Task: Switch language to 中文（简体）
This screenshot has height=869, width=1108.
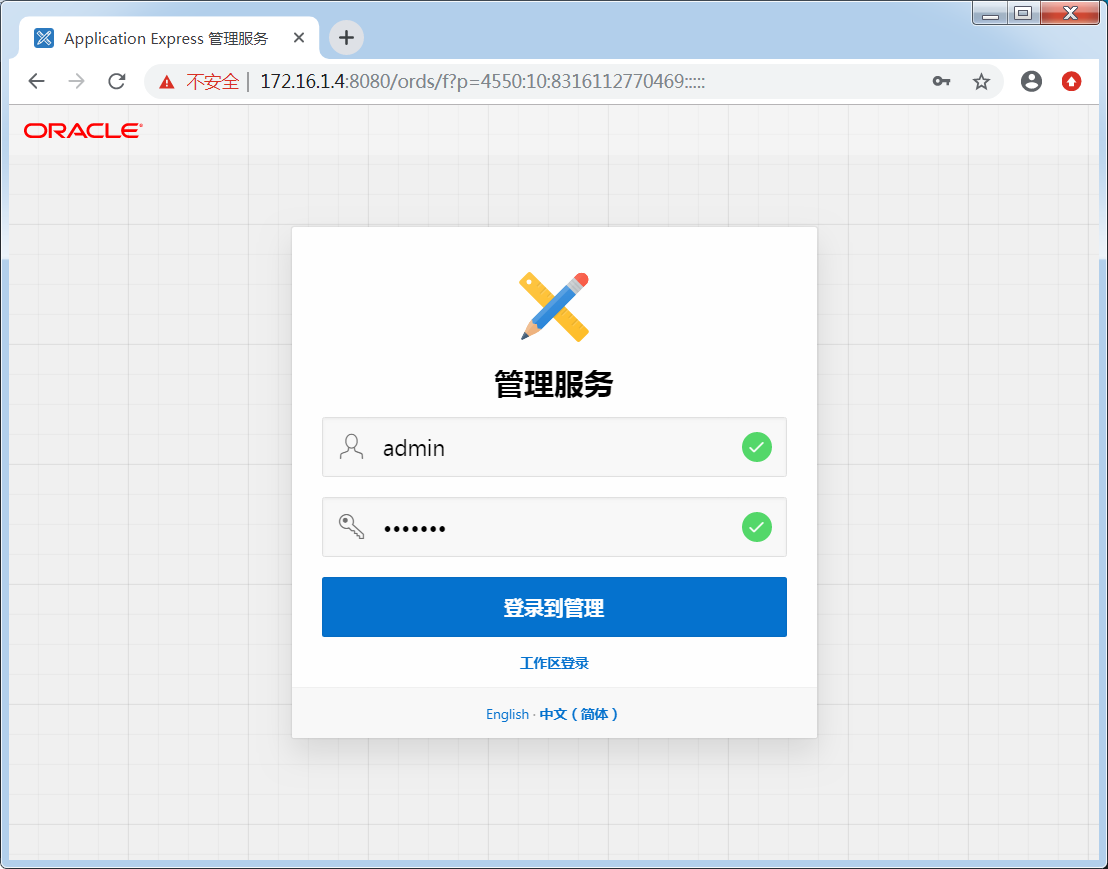Action: pos(579,714)
